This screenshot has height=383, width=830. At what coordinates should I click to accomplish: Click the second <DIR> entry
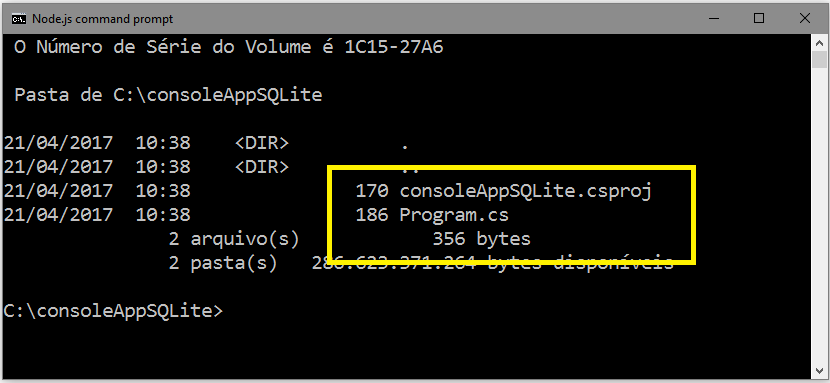262,167
